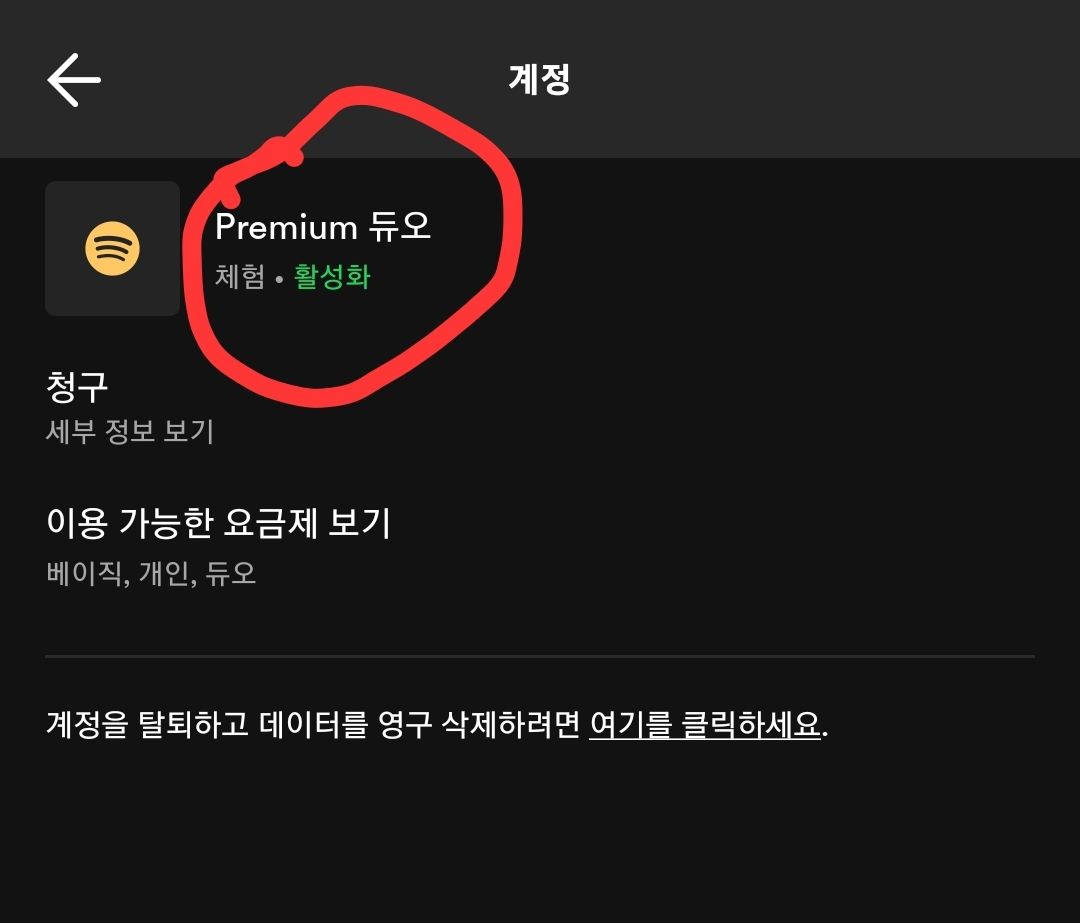
Task: Tap the dot between 체험 and 활성화
Action: [x=279, y=279]
